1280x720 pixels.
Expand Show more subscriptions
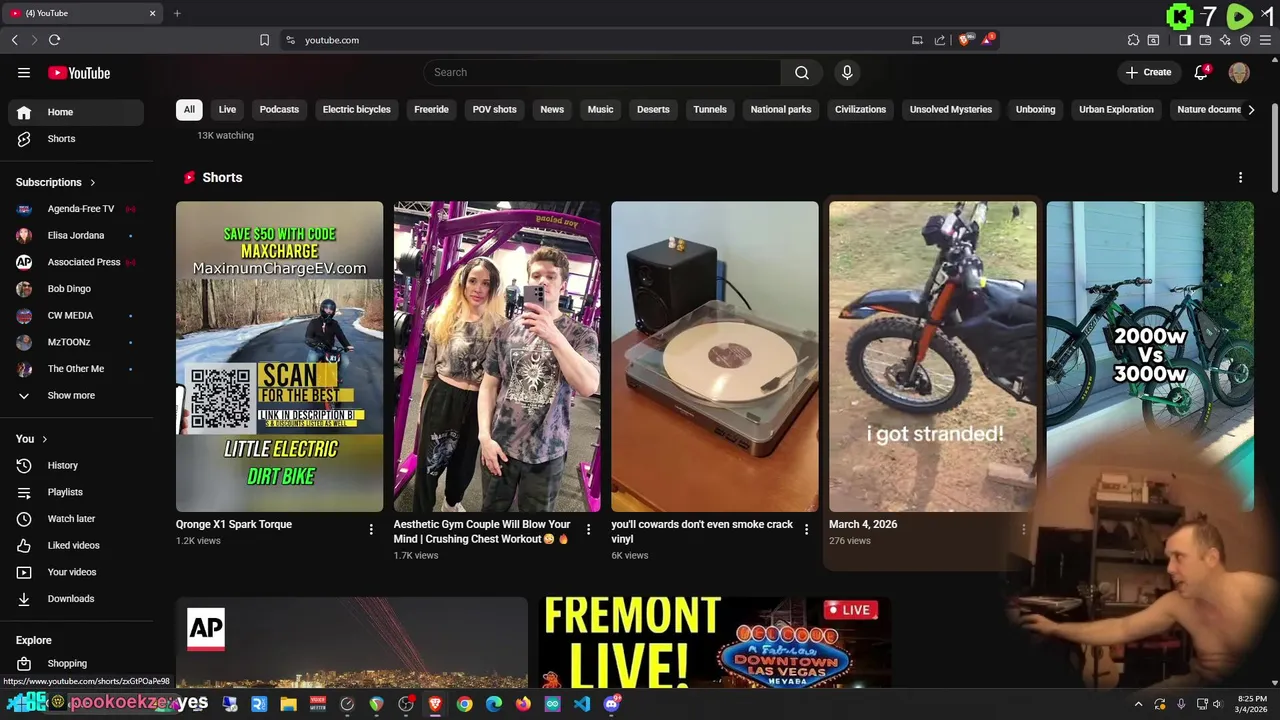pos(76,395)
